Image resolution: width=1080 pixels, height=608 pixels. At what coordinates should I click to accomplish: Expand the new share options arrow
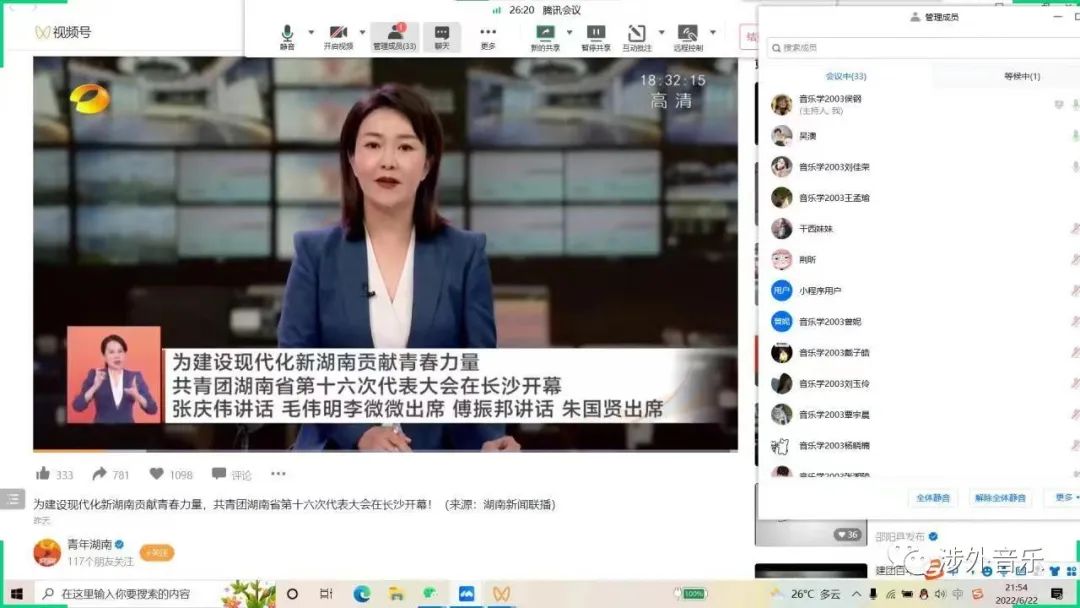click(569, 32)
